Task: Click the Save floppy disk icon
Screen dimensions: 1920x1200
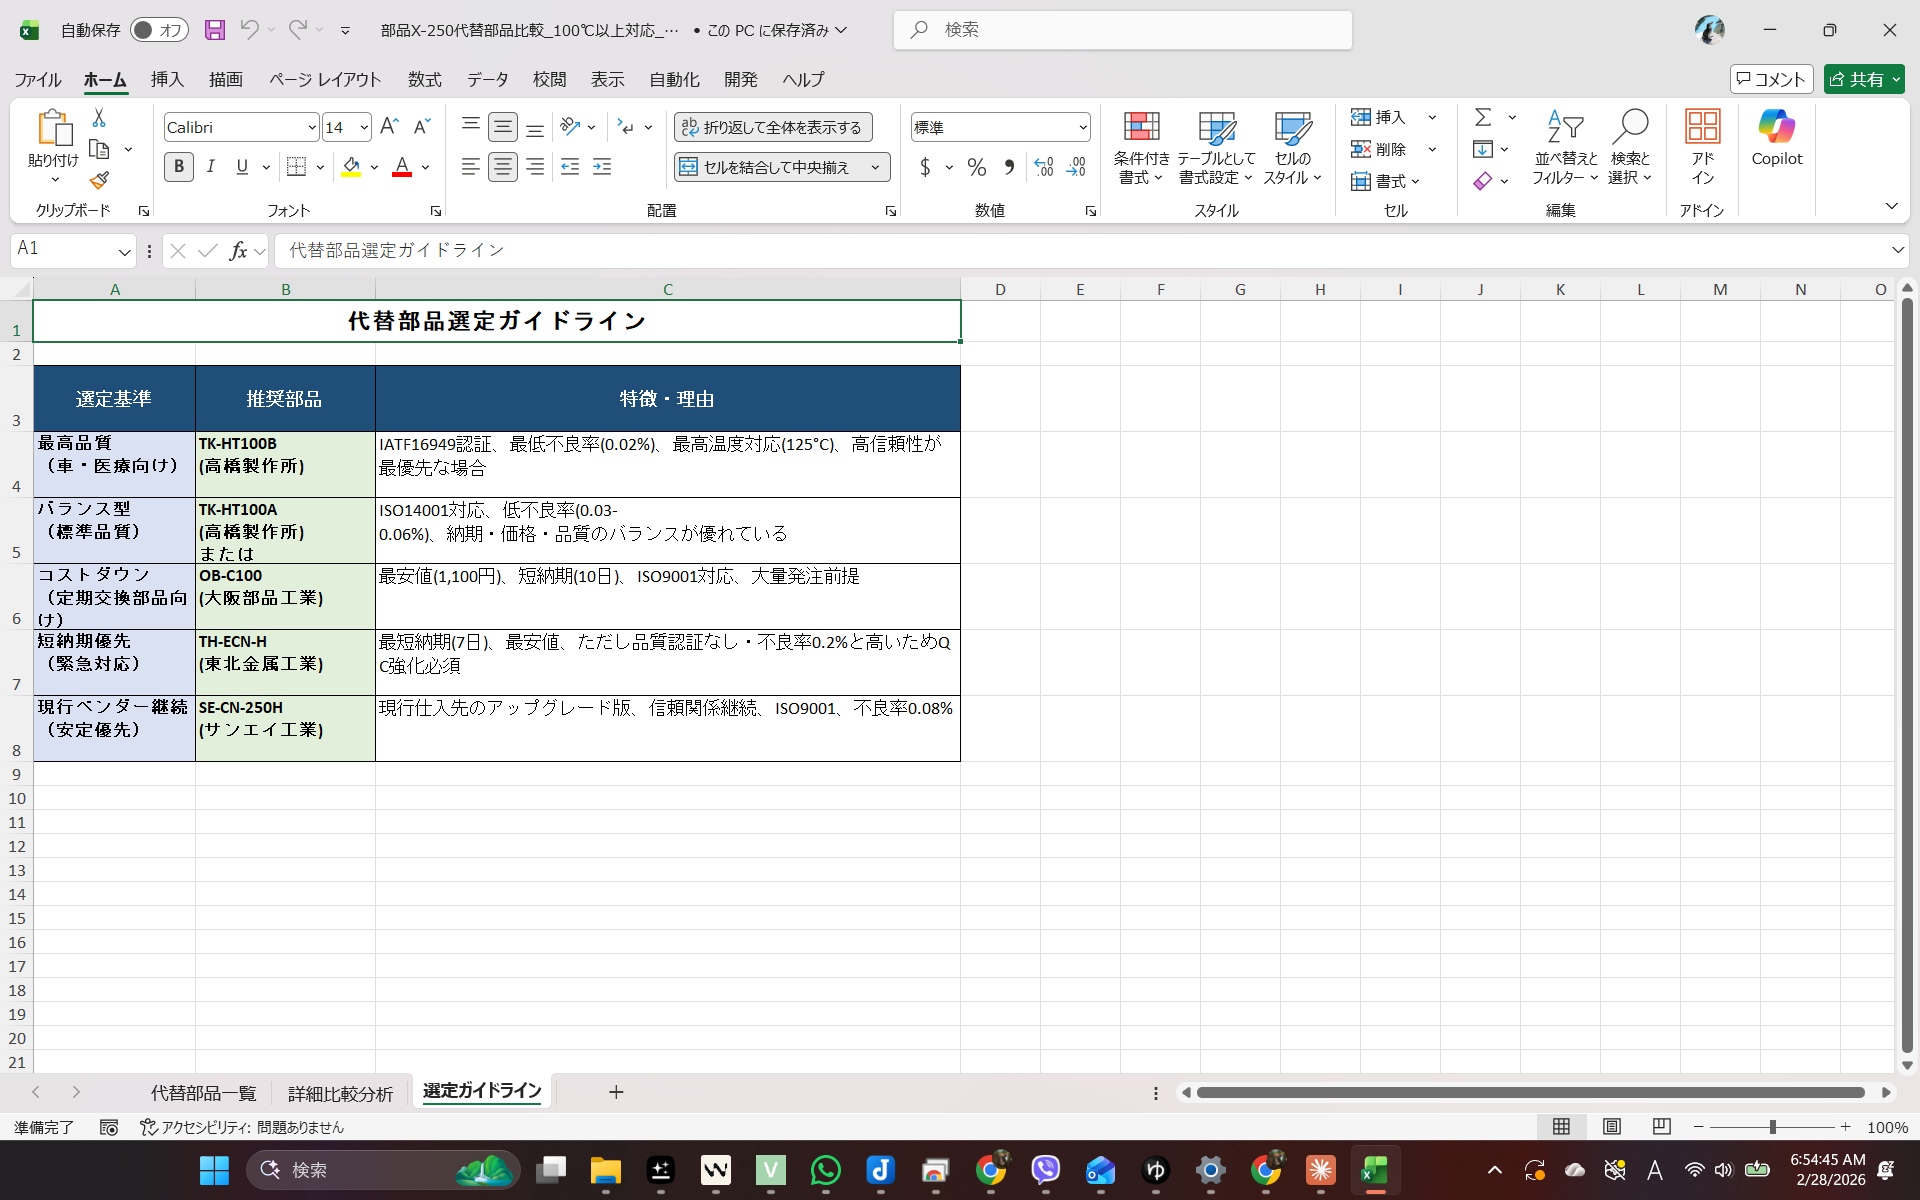Action: pos(215,30)
